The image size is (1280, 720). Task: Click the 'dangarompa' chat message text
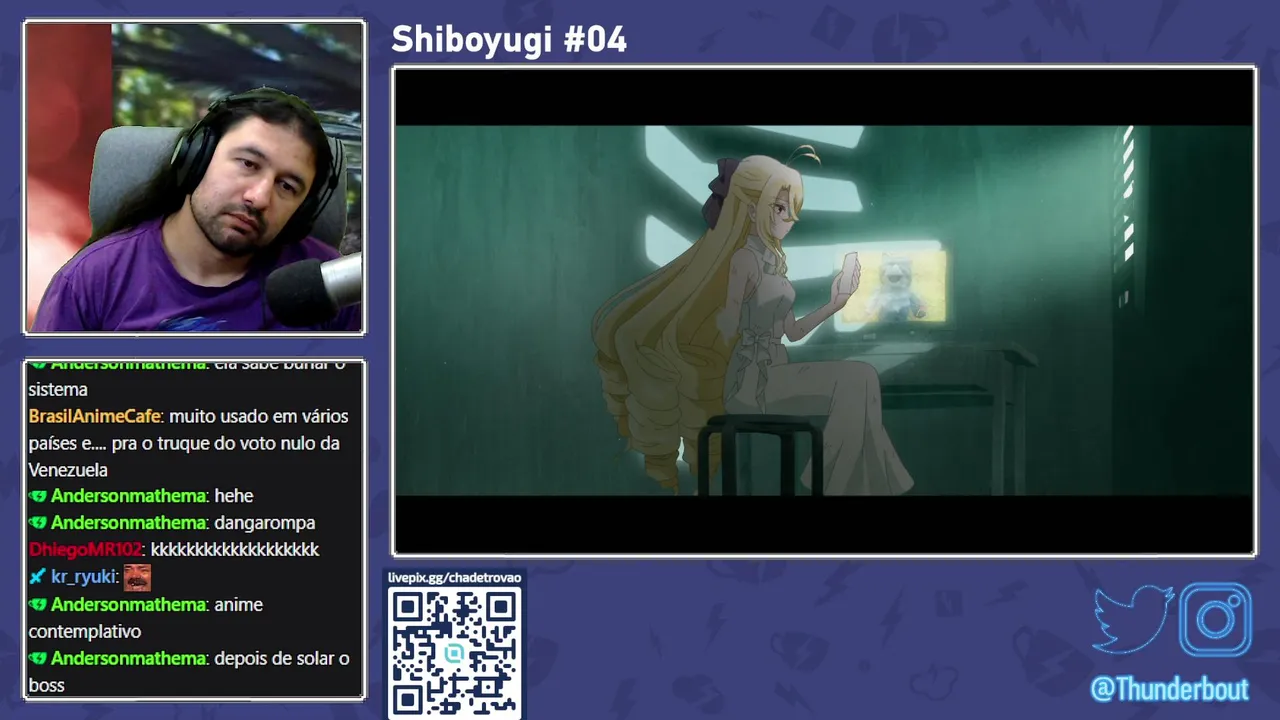click(x=265, y=523)
